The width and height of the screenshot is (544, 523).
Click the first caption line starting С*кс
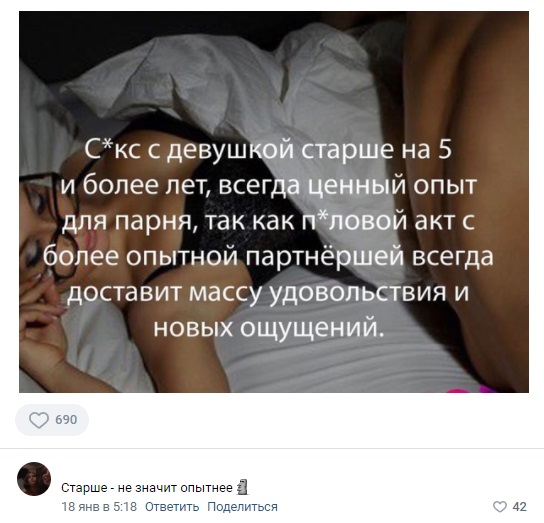tap(268, 150)
